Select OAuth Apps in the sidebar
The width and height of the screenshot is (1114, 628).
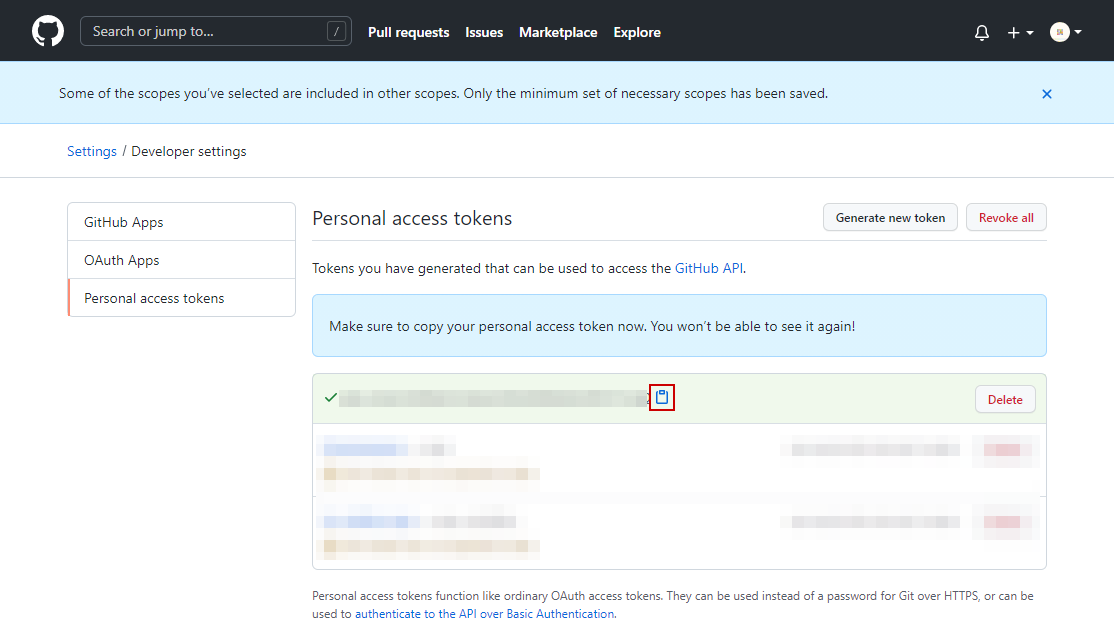pos(122,260)
